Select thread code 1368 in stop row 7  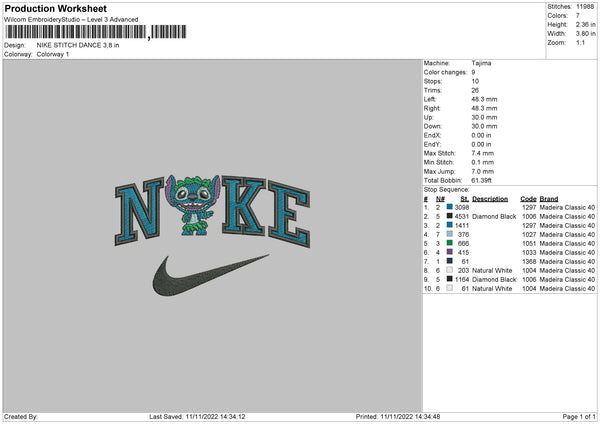pyautogui.click(x=529, y=261)
